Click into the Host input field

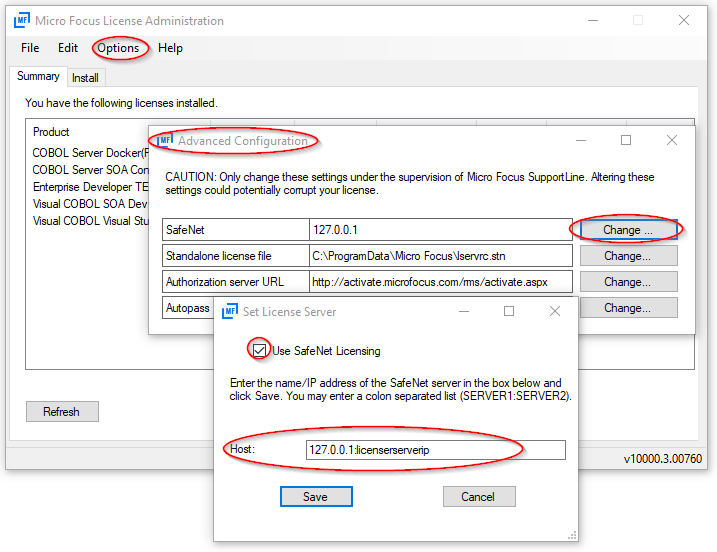tap(435, 450)
